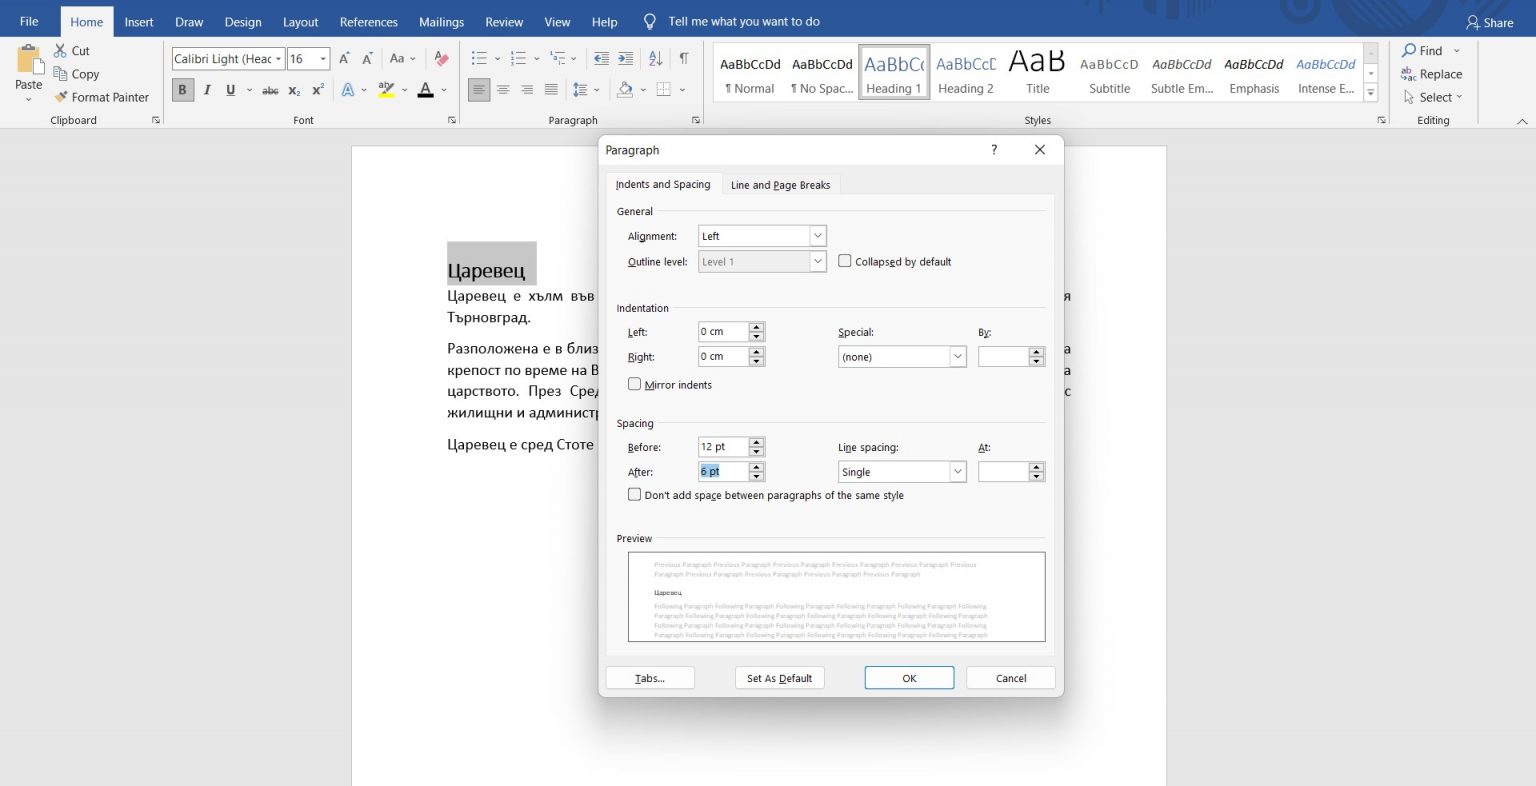Screen dimensions: 1536x786
Task: Click the Borders icon
Action: pos(664,90)
